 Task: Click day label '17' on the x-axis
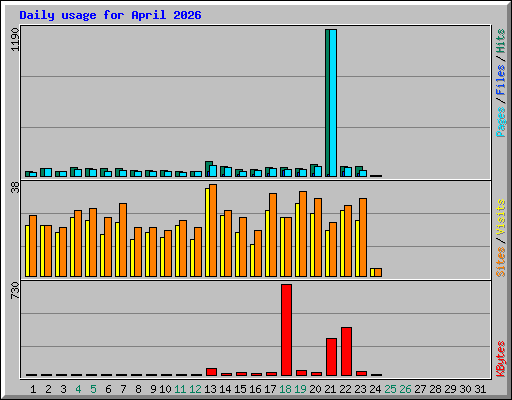pos(270,389)
